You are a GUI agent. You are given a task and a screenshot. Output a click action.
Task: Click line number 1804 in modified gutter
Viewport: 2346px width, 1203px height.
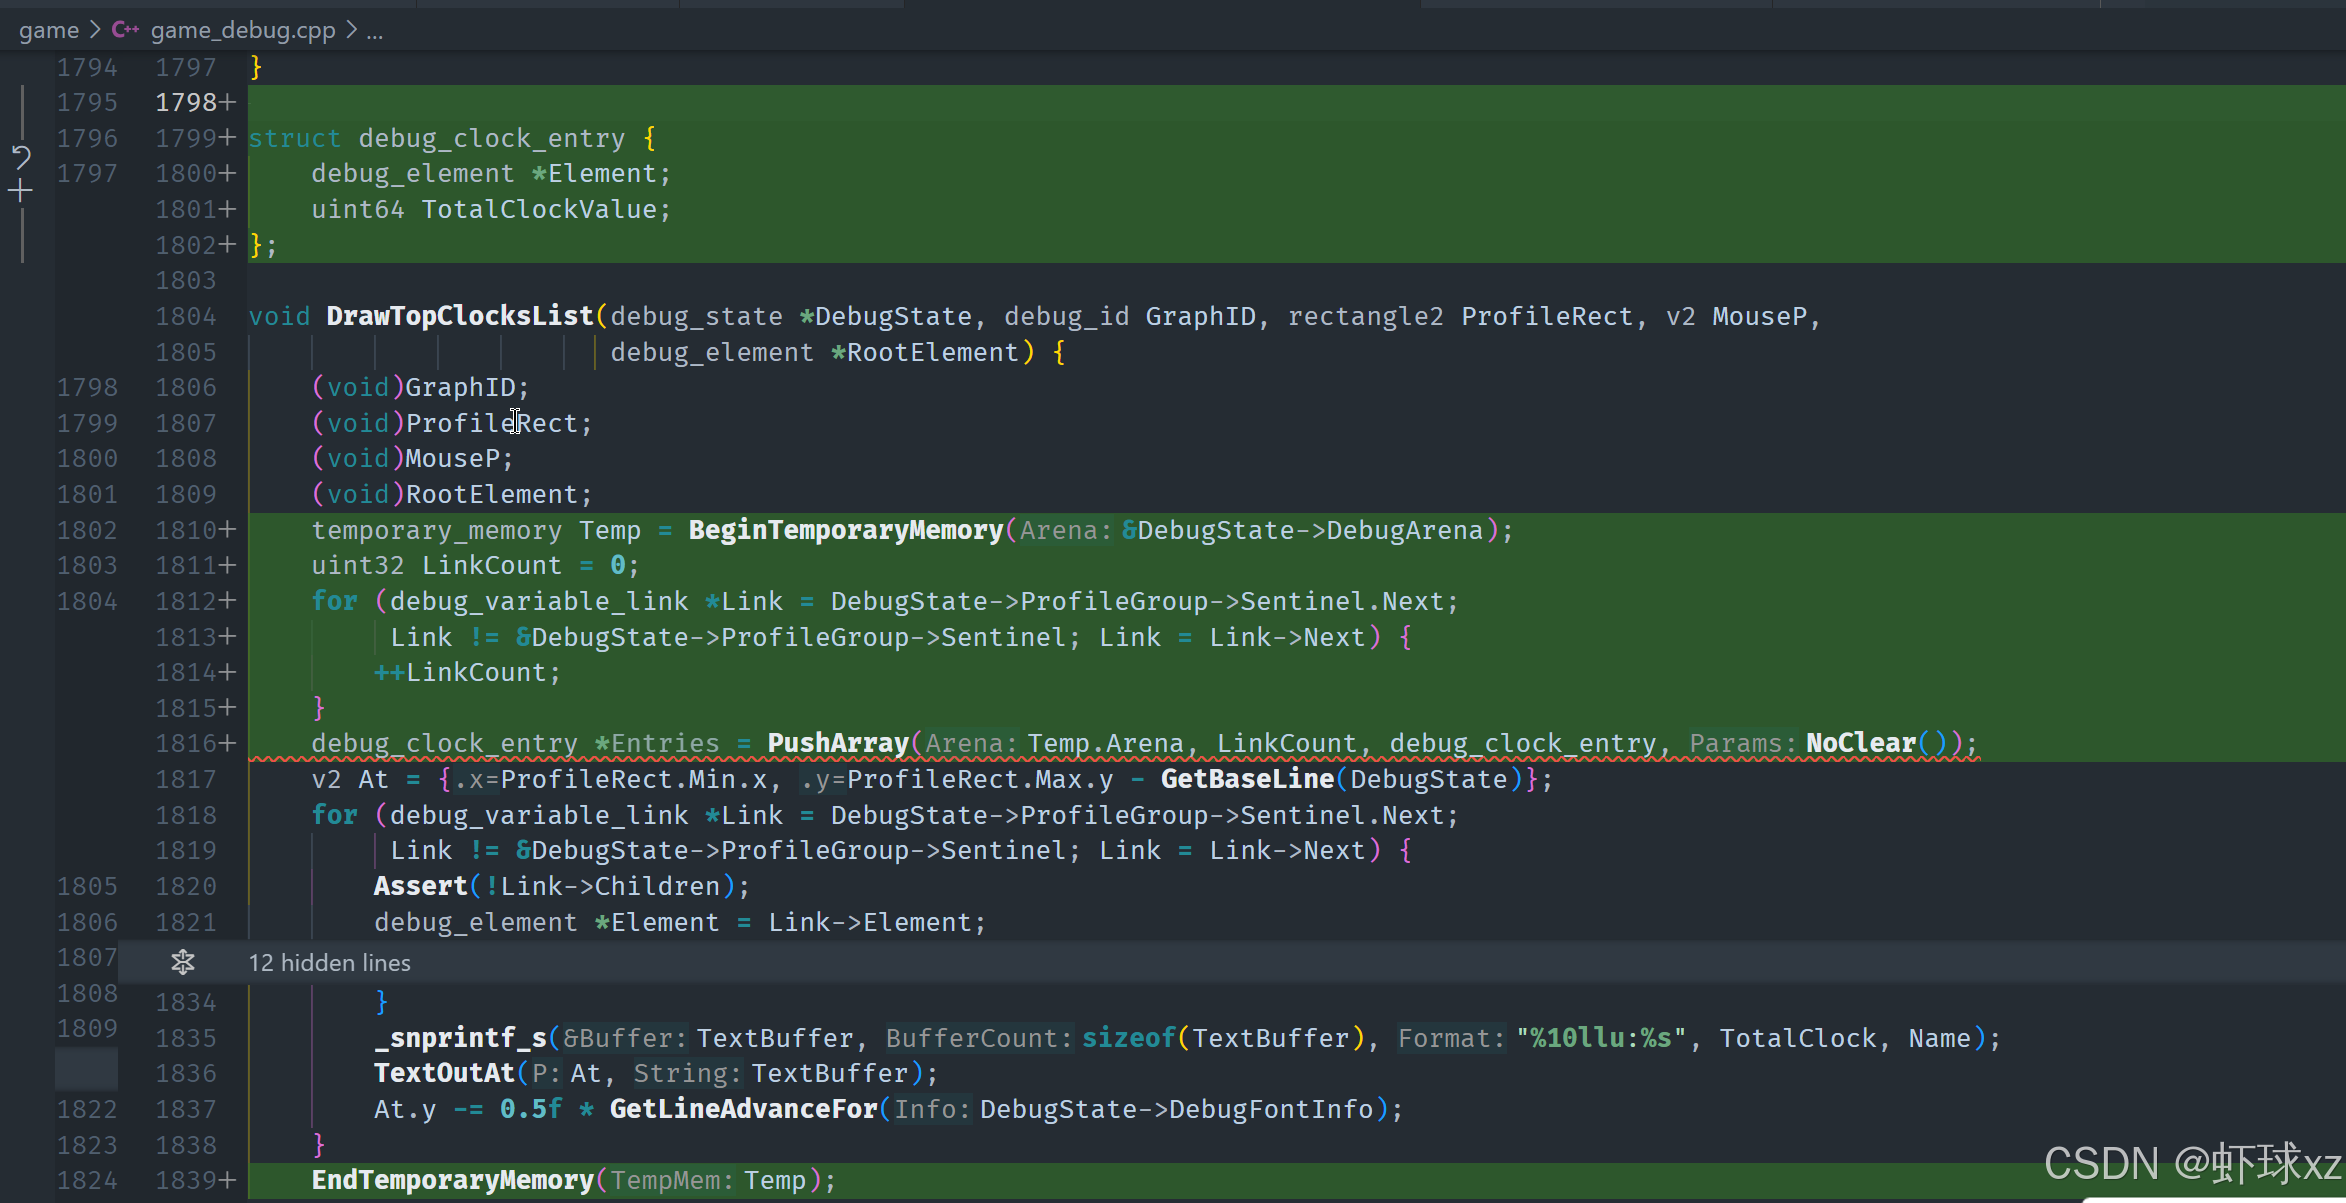185,317
